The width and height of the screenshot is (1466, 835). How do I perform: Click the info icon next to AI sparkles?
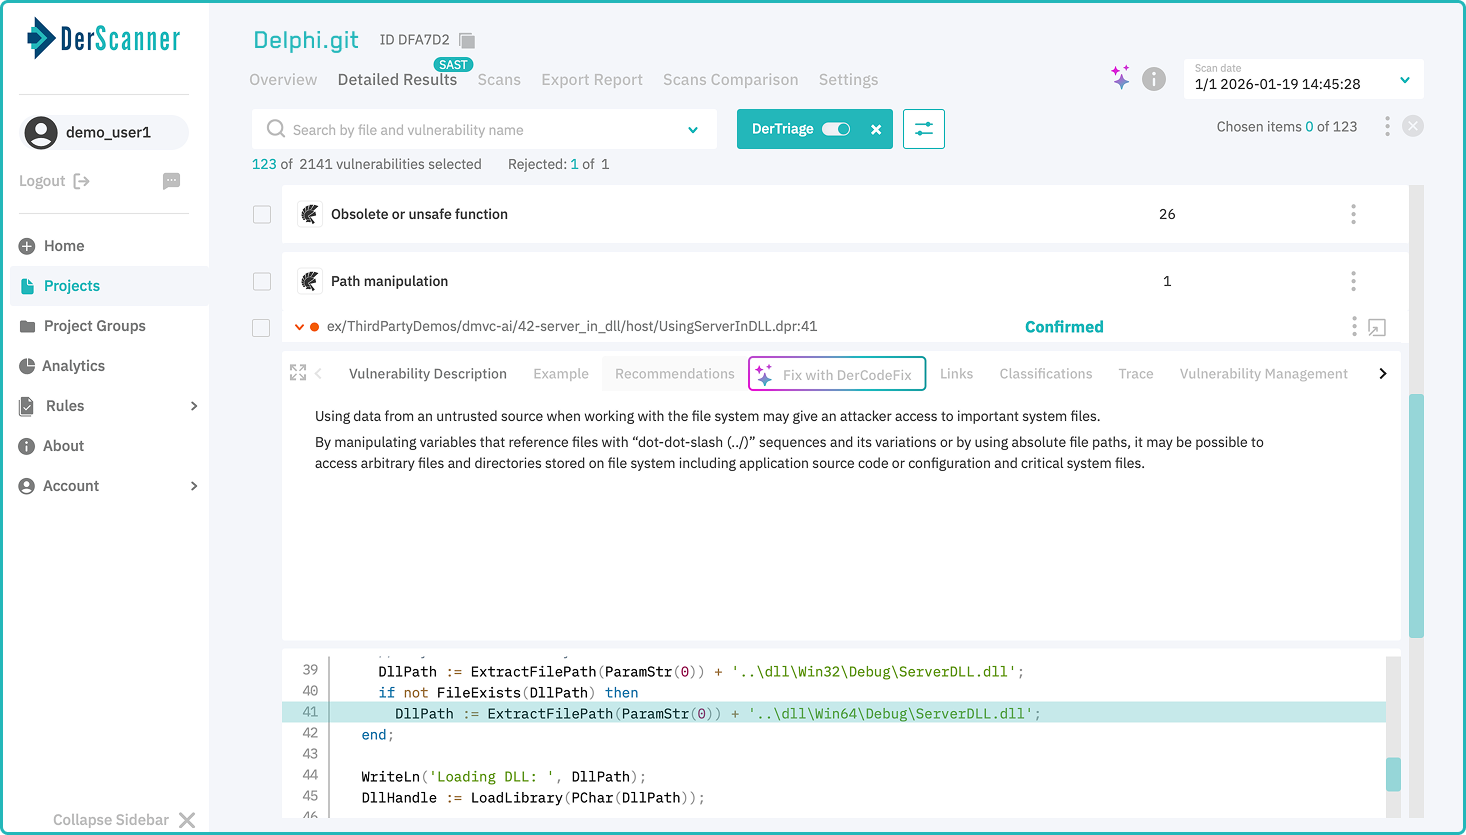click(1153, 78)
